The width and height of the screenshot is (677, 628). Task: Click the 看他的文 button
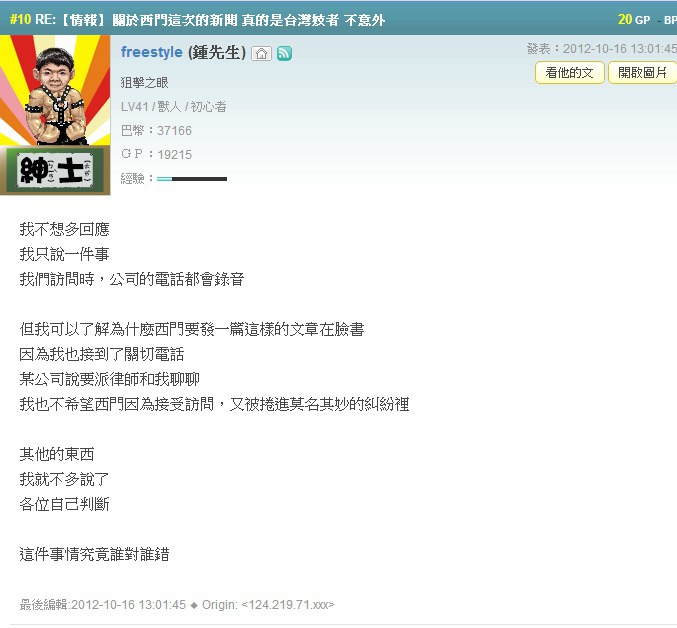(569, 73)
